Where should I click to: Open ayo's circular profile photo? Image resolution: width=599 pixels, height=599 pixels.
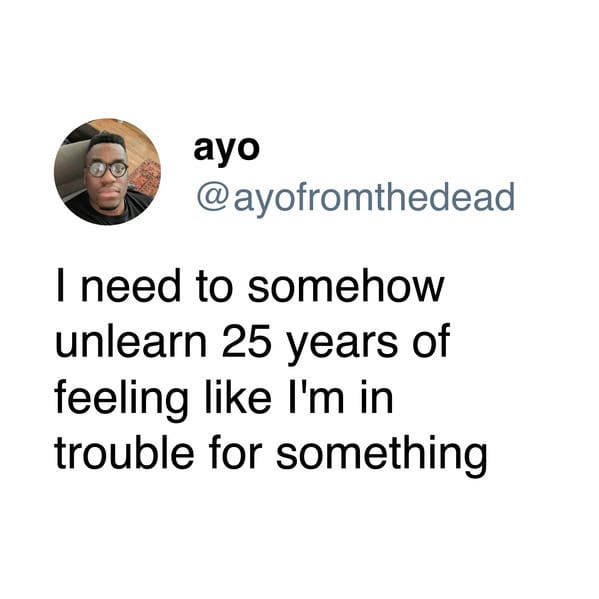(x=107, y=172)
